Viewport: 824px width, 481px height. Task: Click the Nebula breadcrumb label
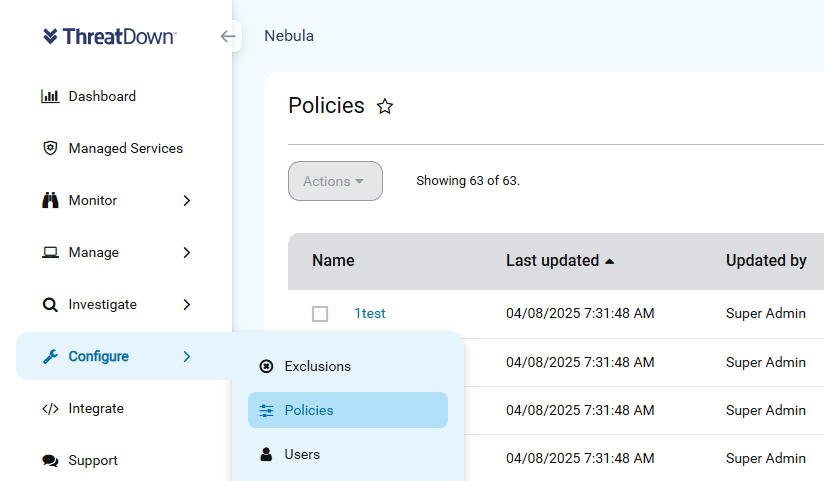coord(289,36)
